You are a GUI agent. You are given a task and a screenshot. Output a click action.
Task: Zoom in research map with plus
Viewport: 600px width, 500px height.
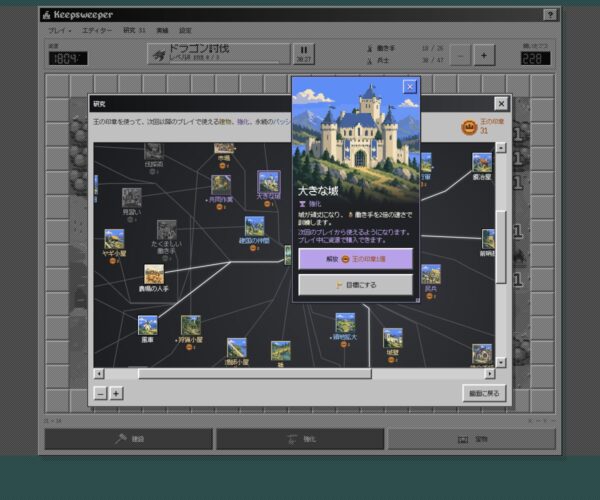(116, 393)
